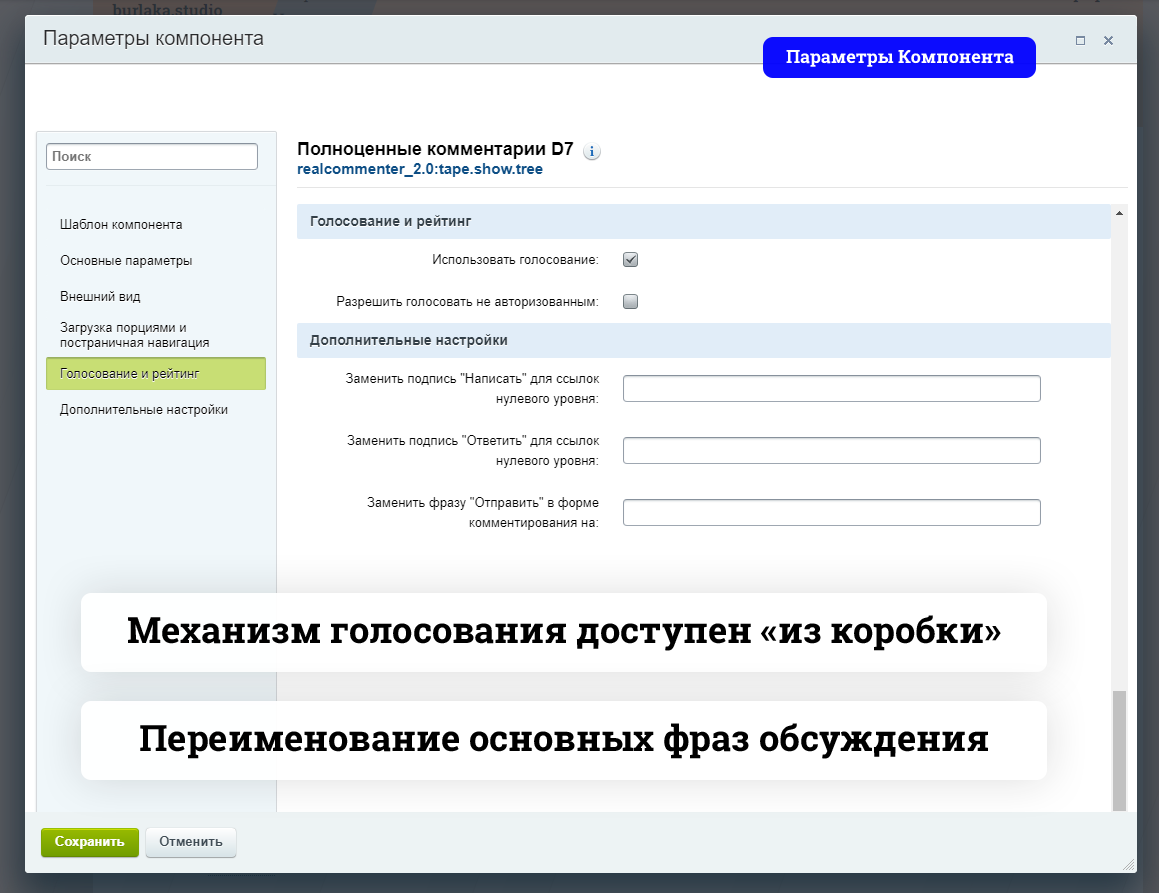Viewport: 1159px width, 893px height.
Task: Open the Шаблон компонента section
Action: (121, 225)
